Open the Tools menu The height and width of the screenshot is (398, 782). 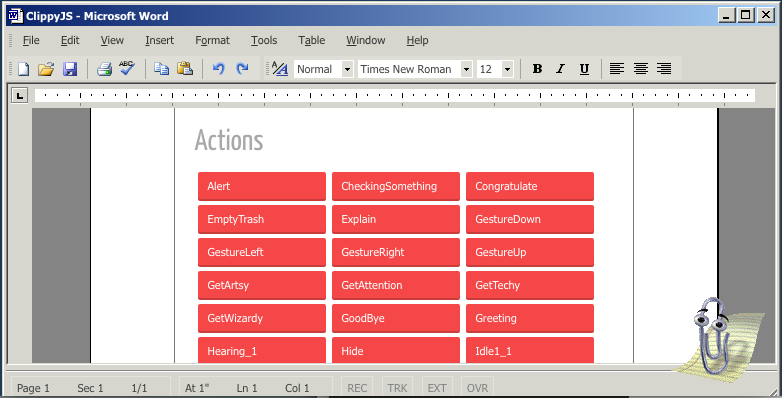click(x=264, y=40)
